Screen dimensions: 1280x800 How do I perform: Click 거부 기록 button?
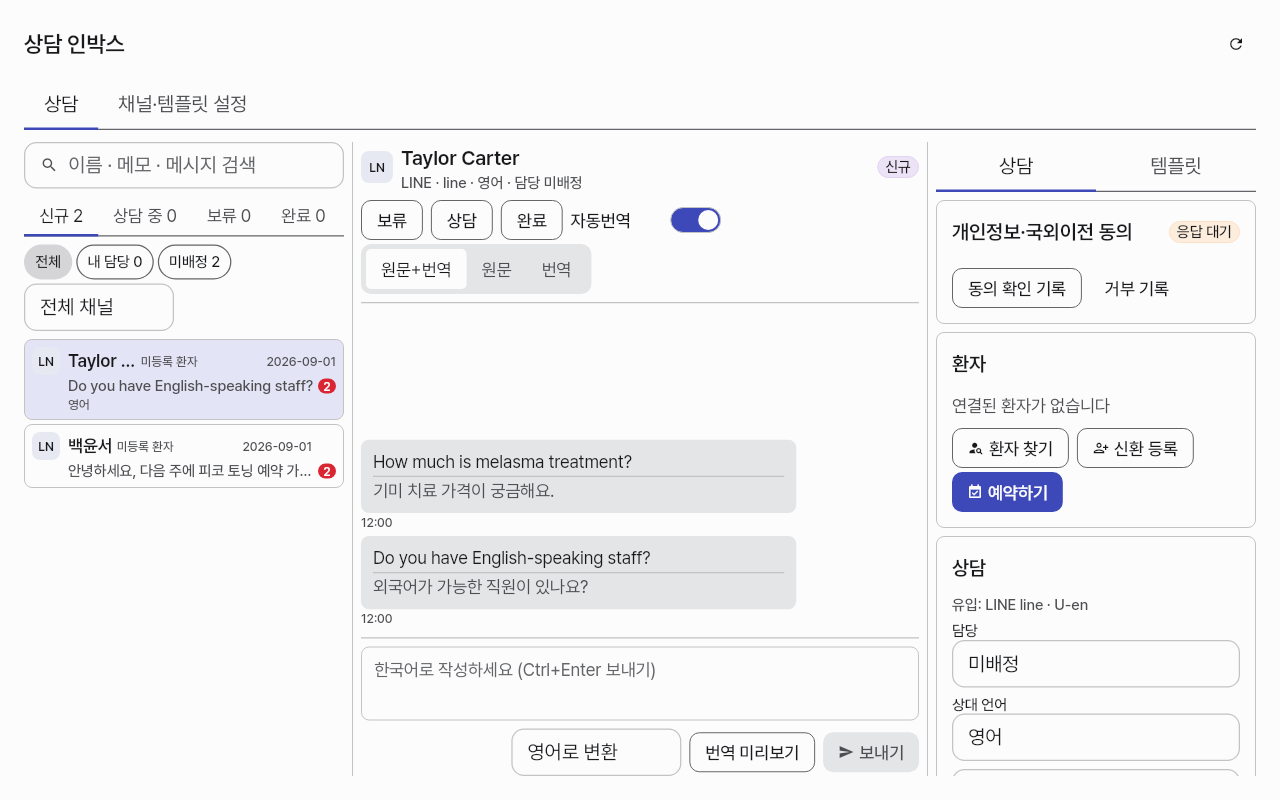1136,288
